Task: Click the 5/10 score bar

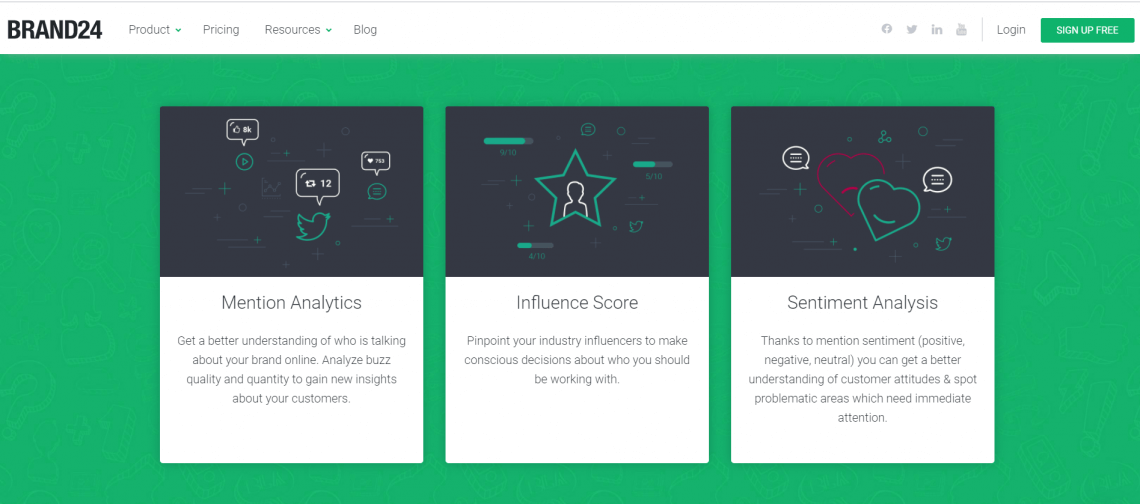Action: (x=652, y=164)
